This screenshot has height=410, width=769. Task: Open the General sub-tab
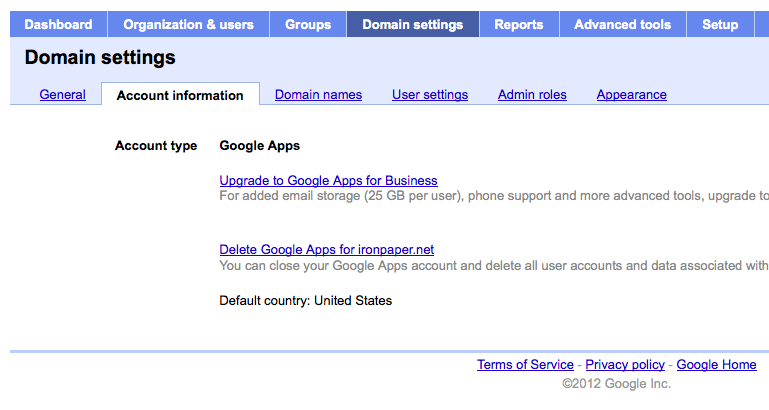(x=63, y=95)
